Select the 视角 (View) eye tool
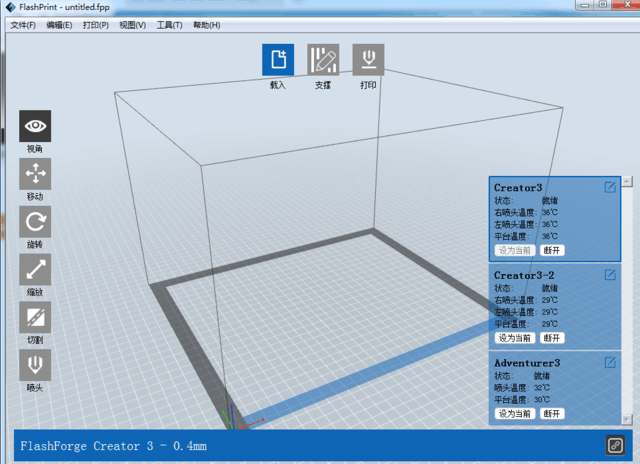Screen dimensions: 640x464 coord(35,126)
